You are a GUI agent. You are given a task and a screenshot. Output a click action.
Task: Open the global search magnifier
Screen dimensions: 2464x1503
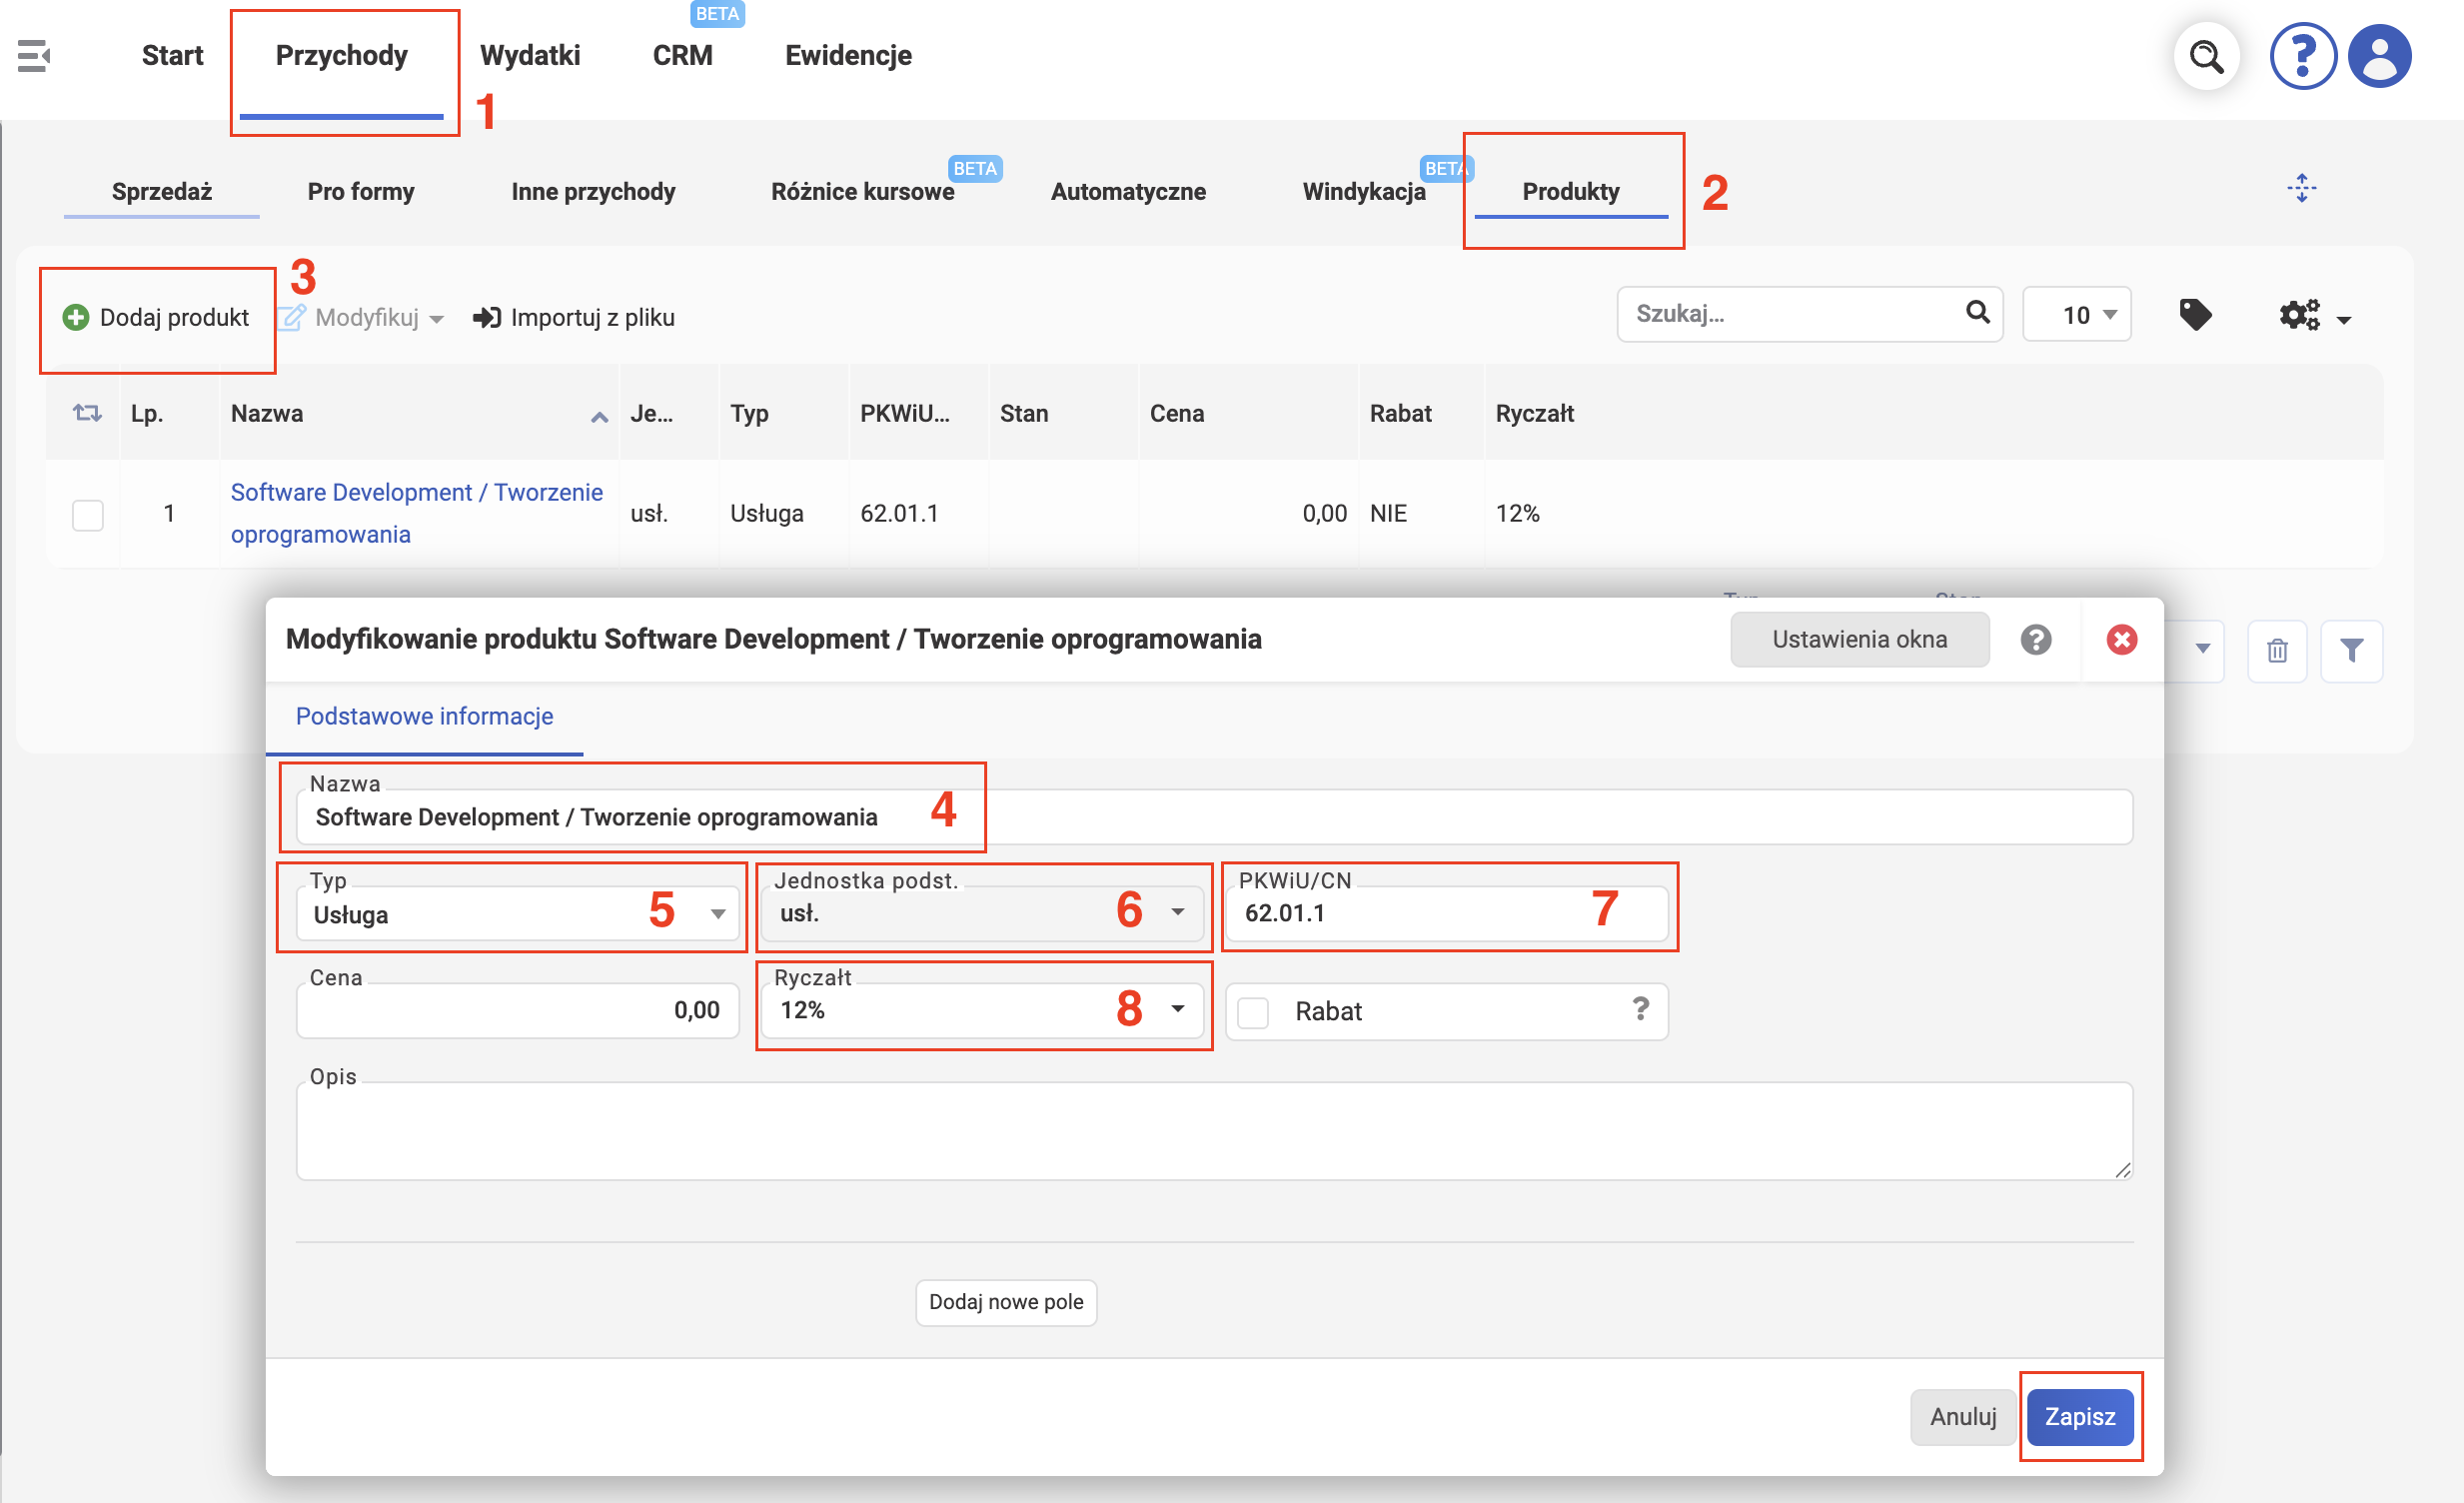tap(2206, 56)
